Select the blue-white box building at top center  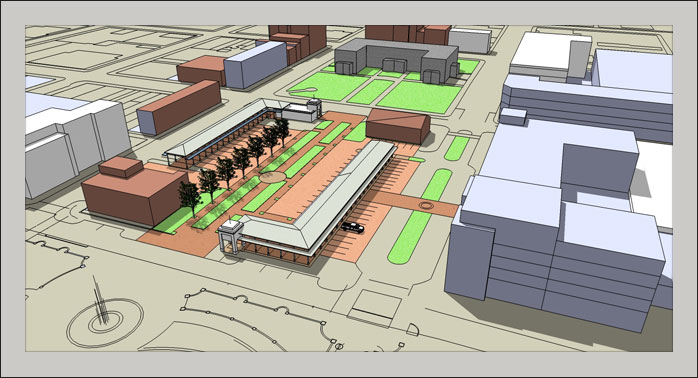(x=256, y=65)
